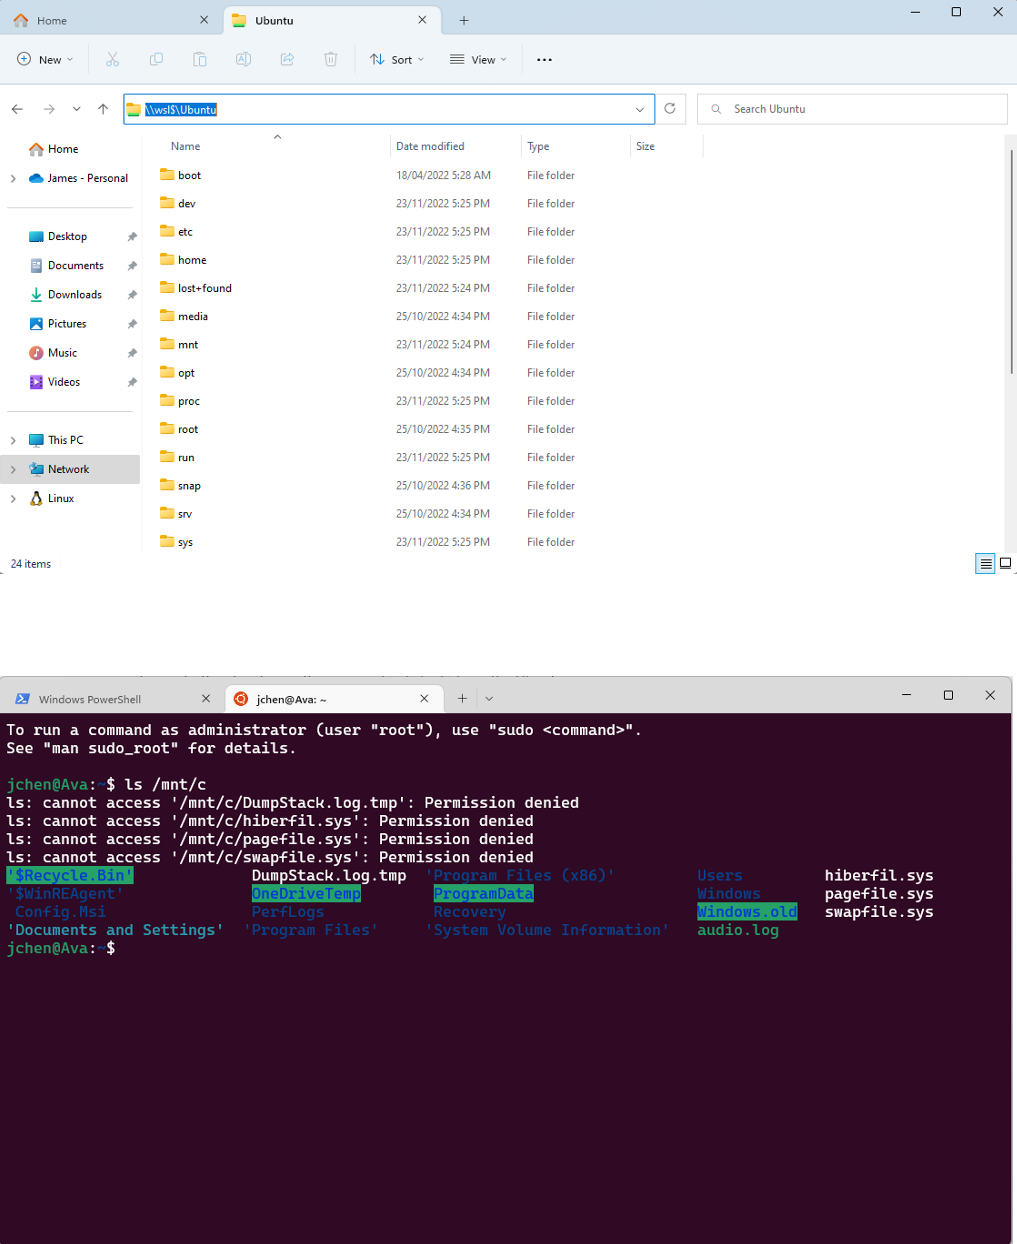
Task: Open the New item dropdown
Action: (x=46, y=60)
